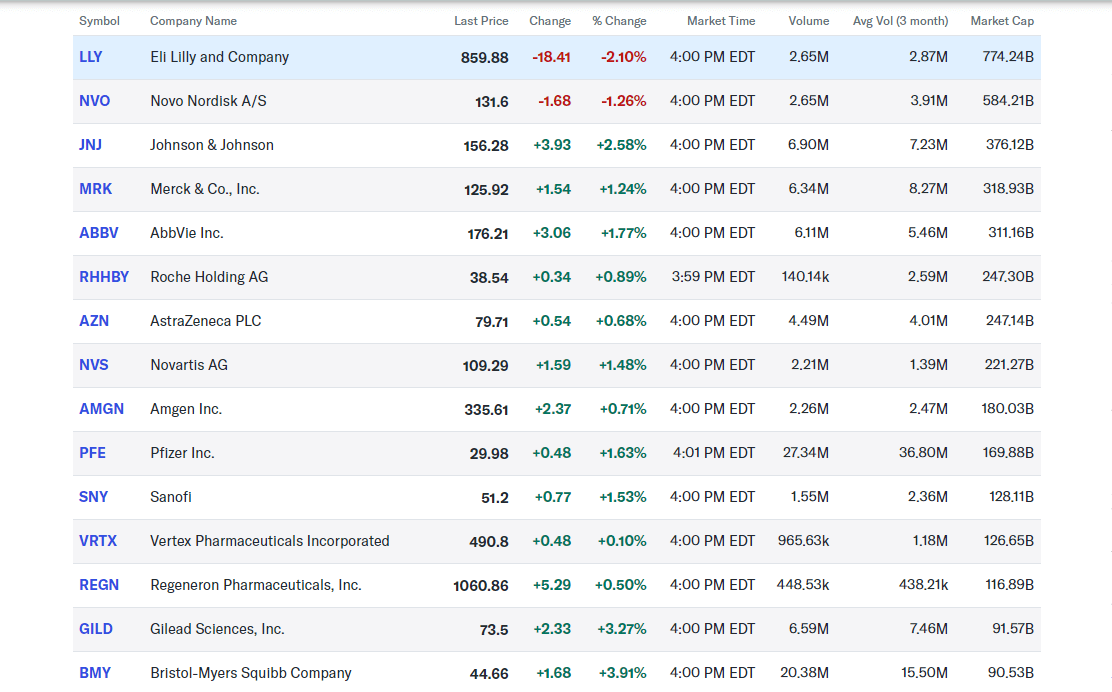
Task: Click the 376.12B market cap value
Action: pyautogui.click(x=1009, y=145)
